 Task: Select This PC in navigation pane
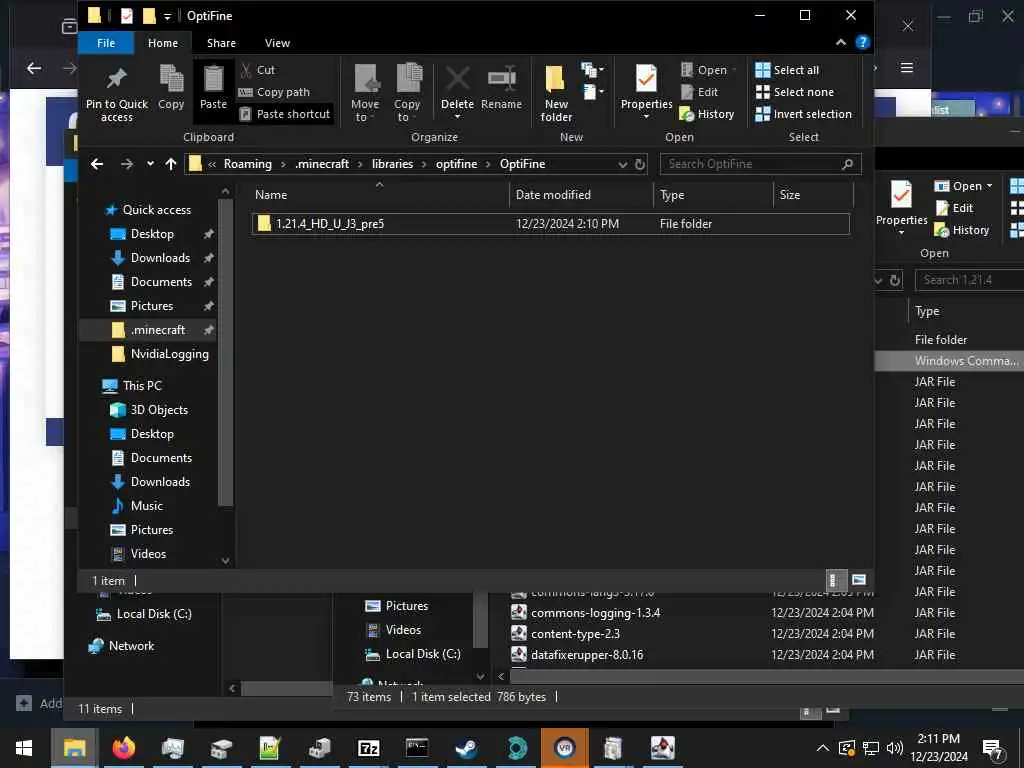(142, 386)
